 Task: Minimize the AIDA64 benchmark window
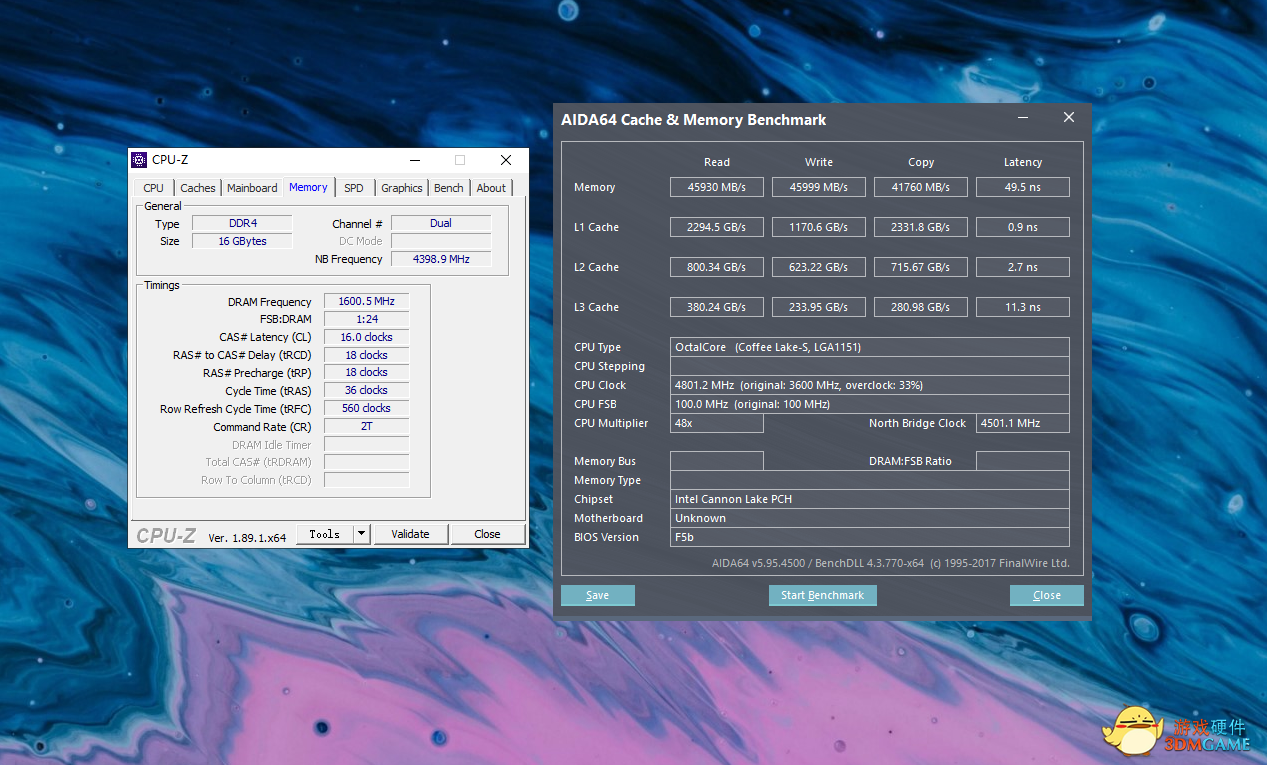click(x=1023, y=118)
